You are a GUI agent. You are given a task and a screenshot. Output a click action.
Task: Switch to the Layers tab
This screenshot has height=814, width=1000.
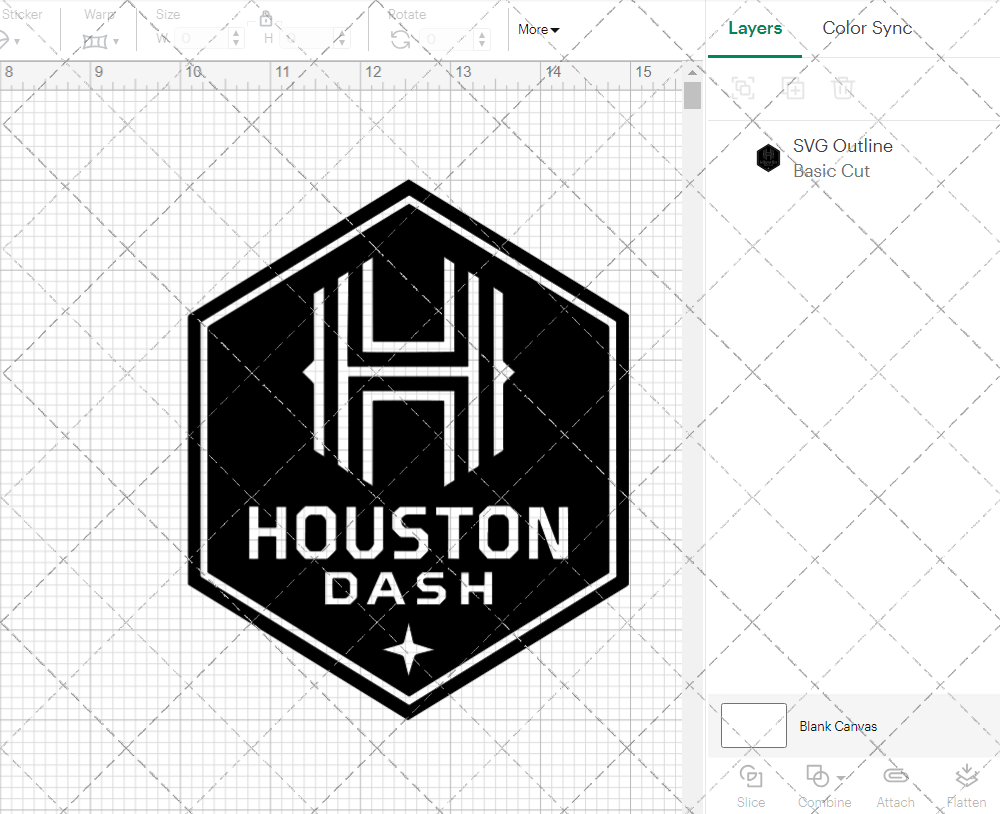(755, 28)
